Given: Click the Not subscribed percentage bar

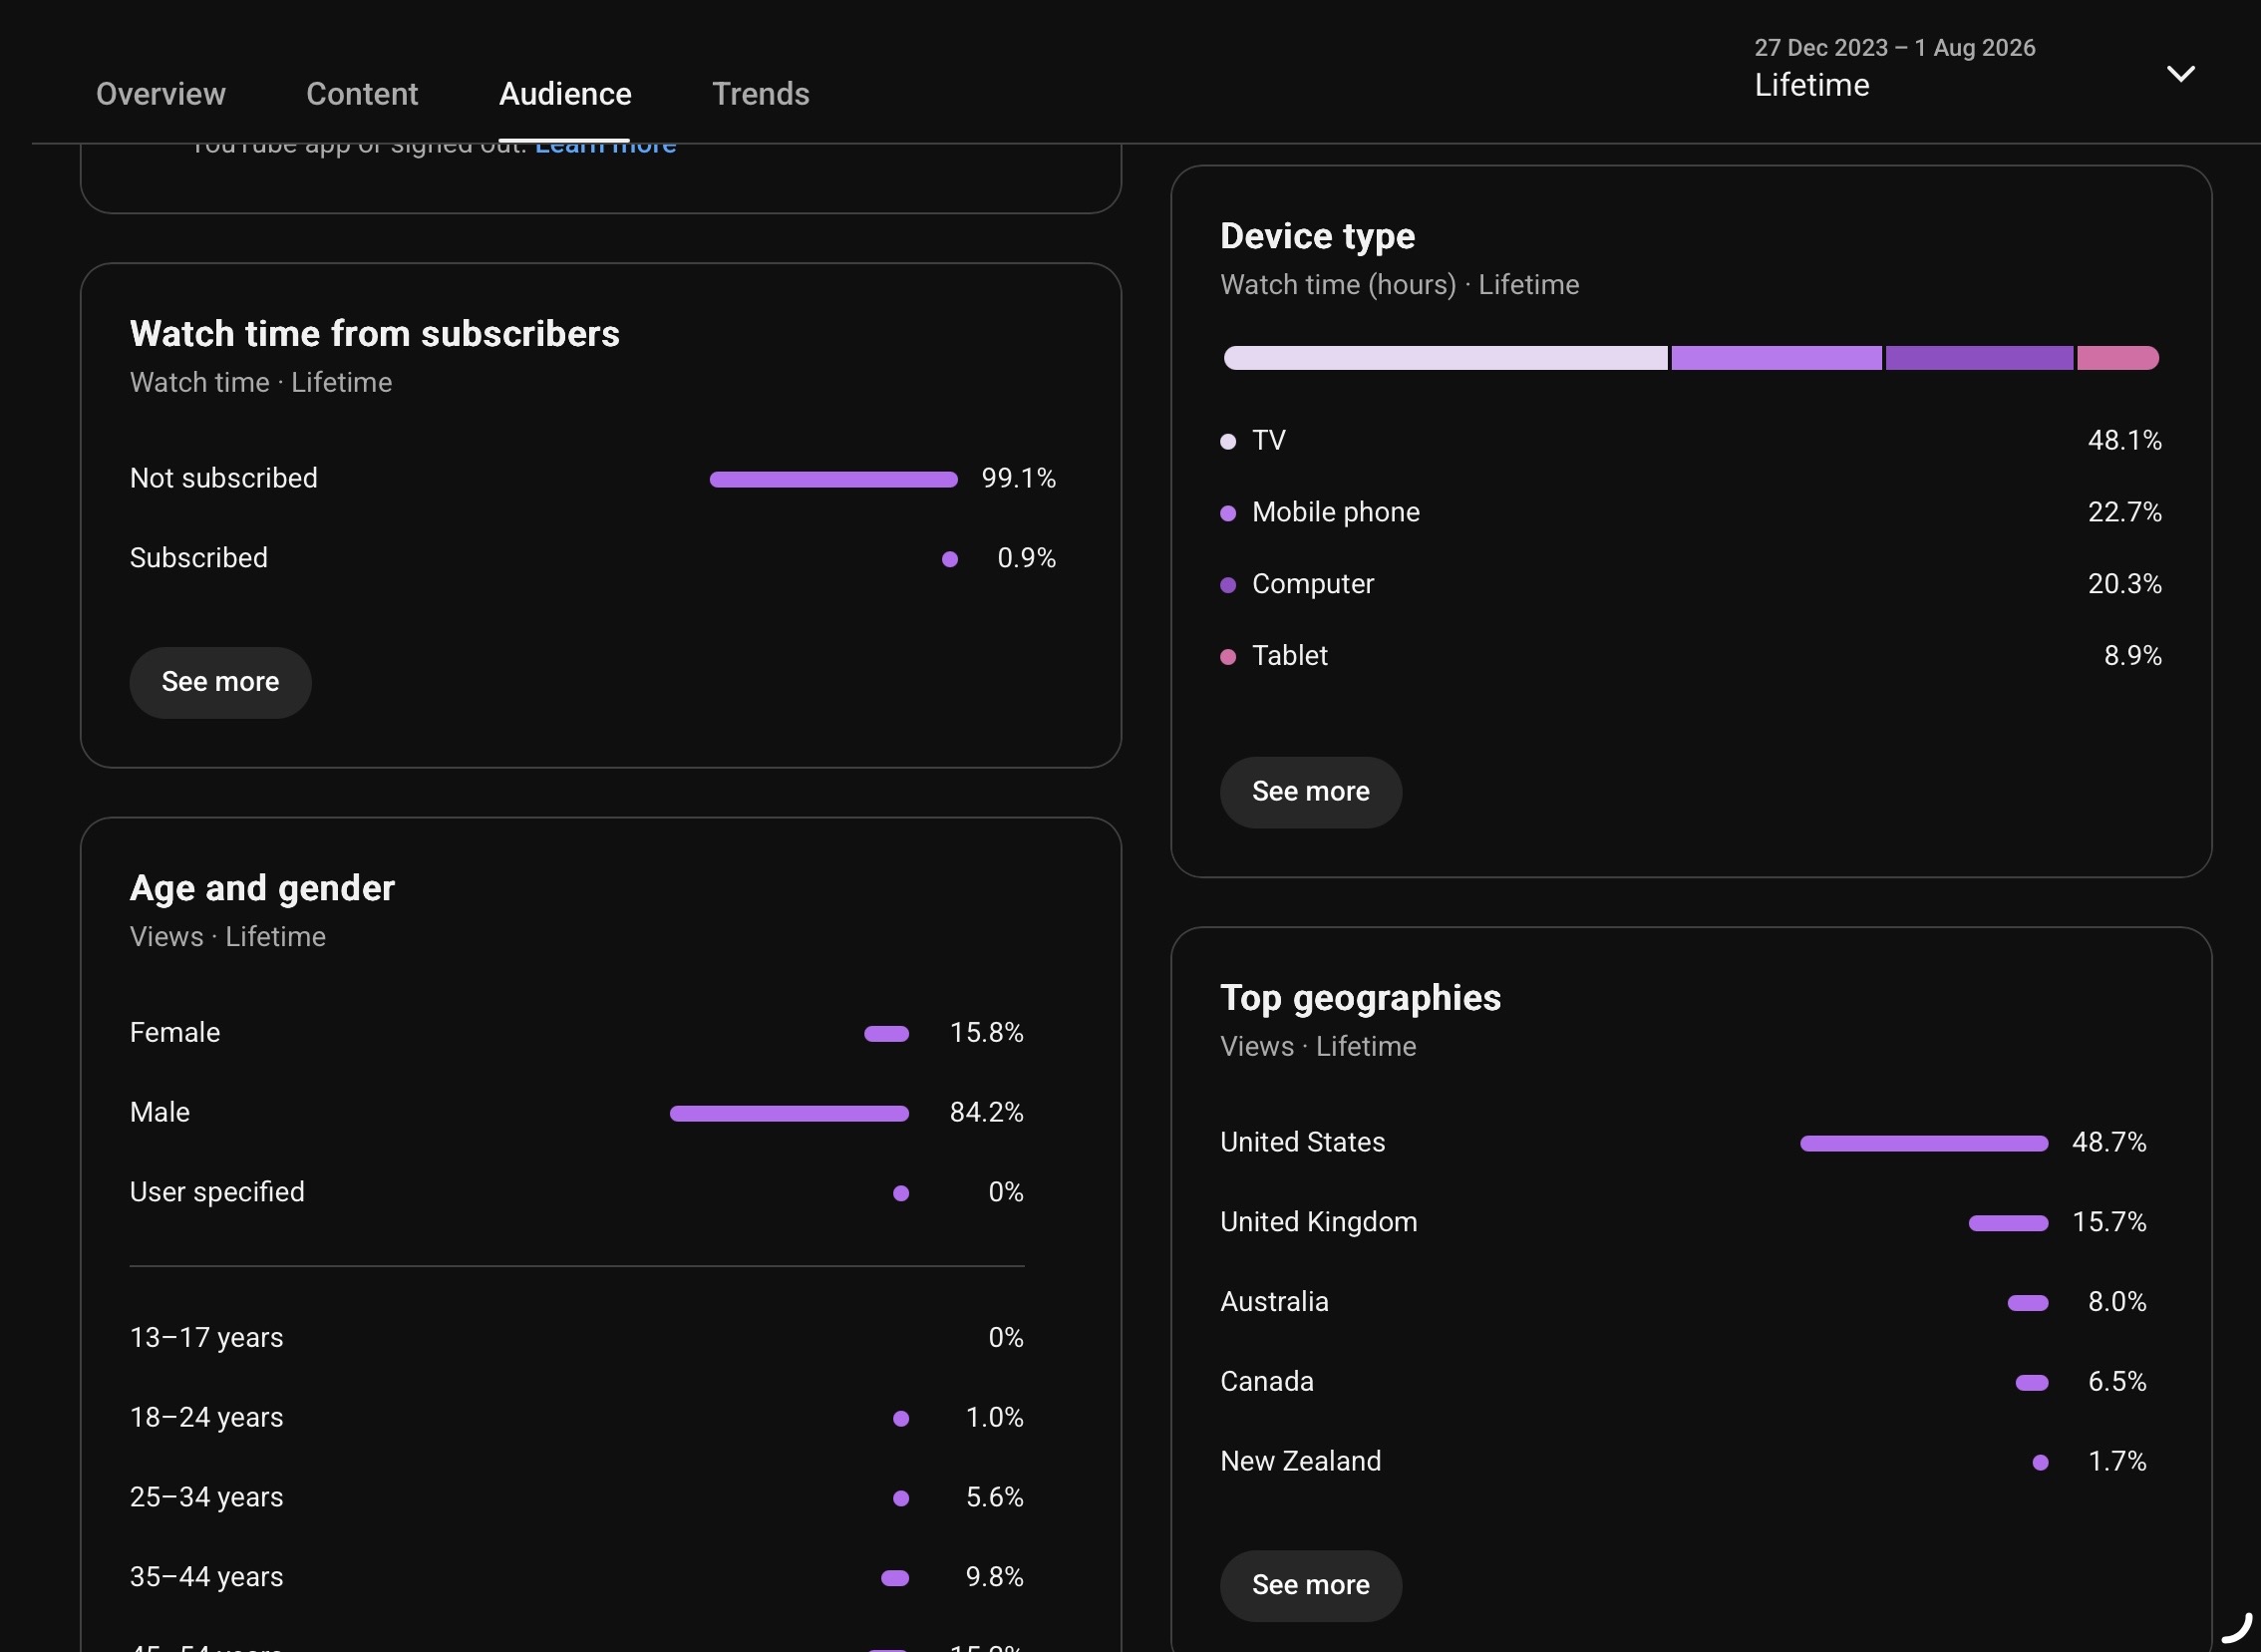Looking at the screenshot, I should click(x=833, y=480).
